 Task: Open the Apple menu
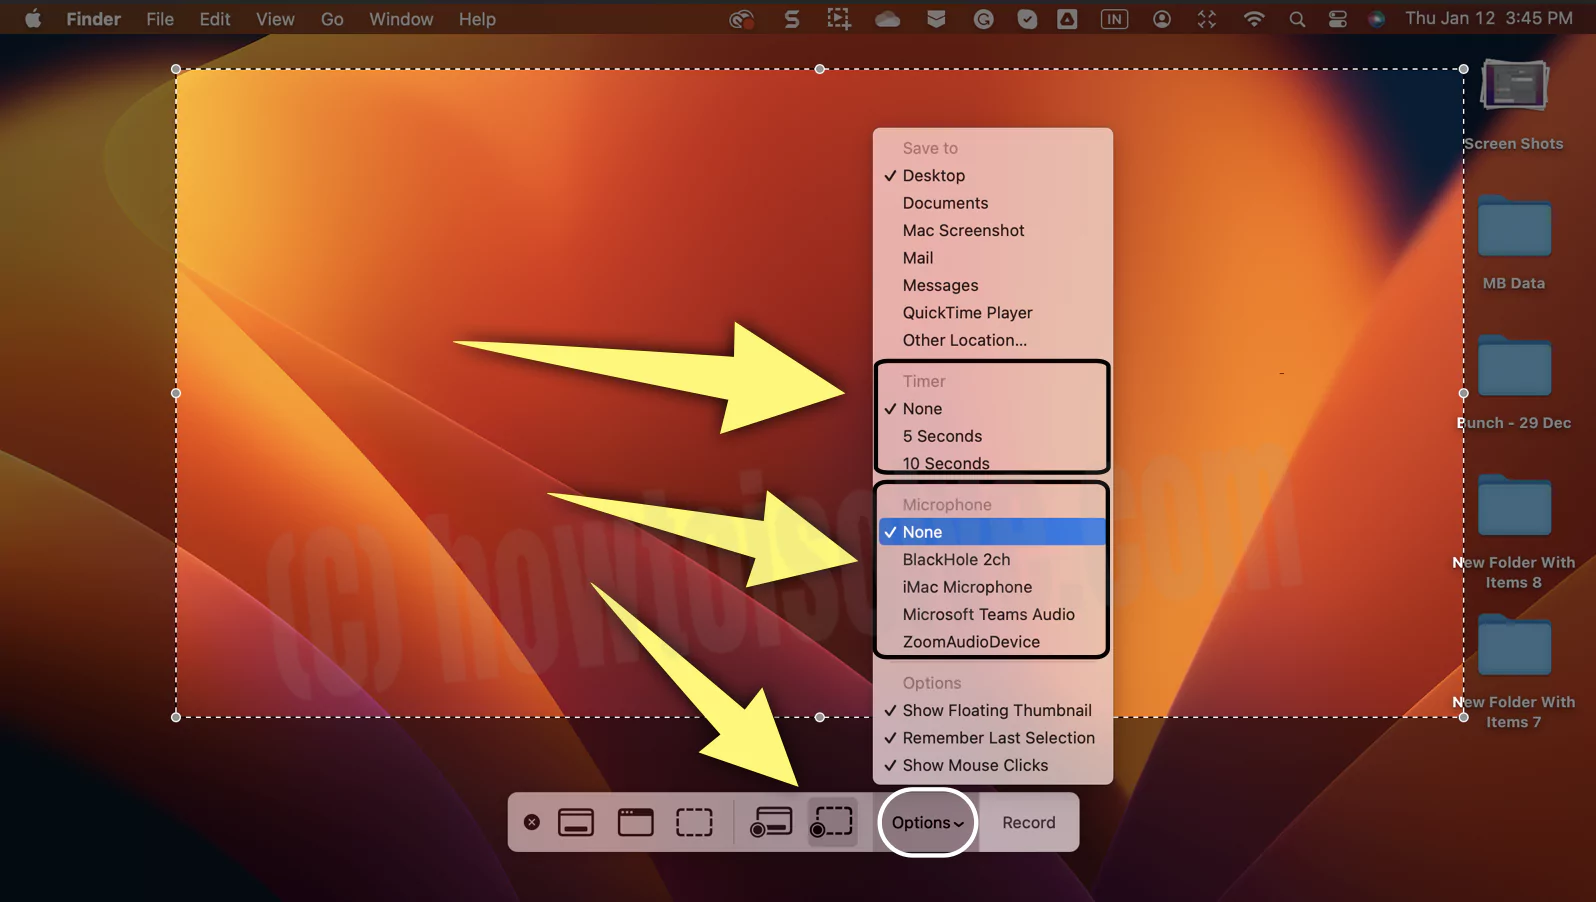(x=33, y=19)
